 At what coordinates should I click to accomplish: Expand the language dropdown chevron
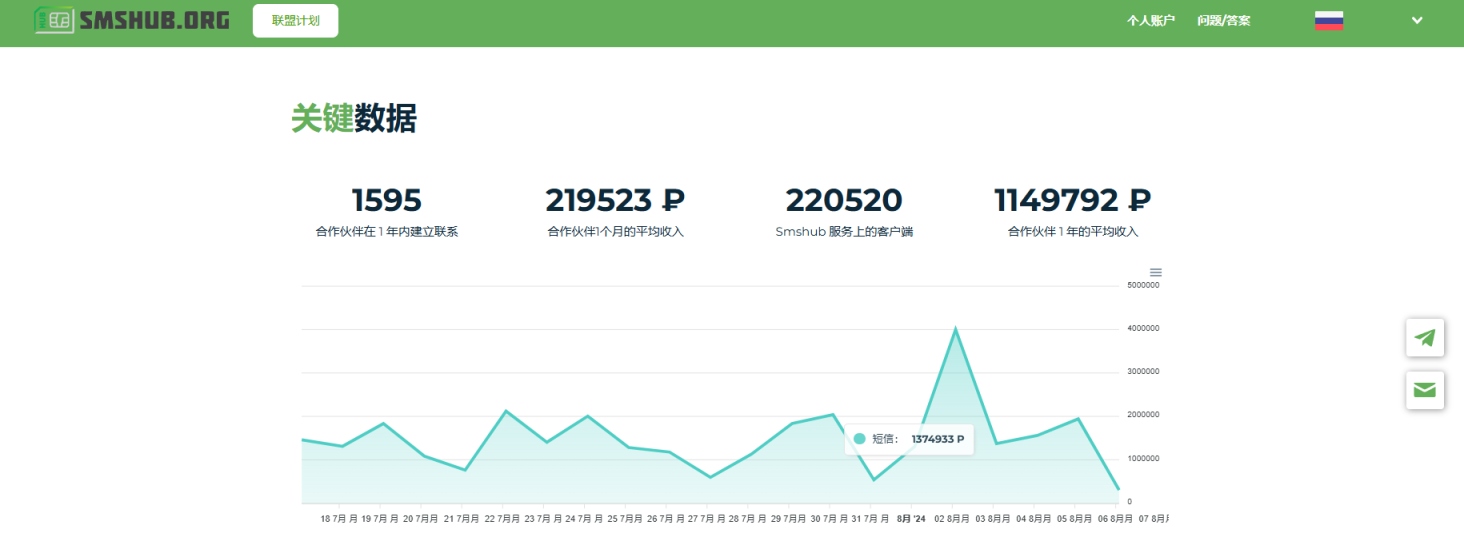click(1416, 21)
